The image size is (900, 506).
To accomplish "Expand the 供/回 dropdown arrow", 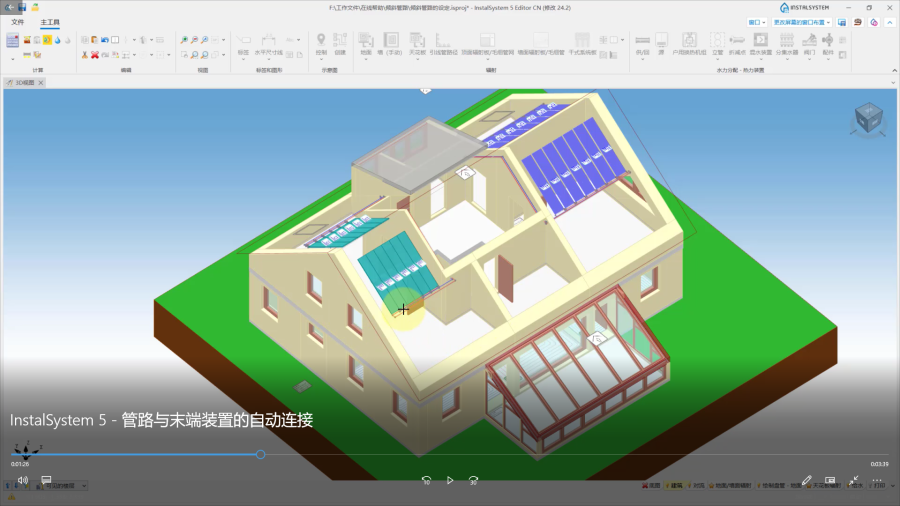I will click(643, 59).
